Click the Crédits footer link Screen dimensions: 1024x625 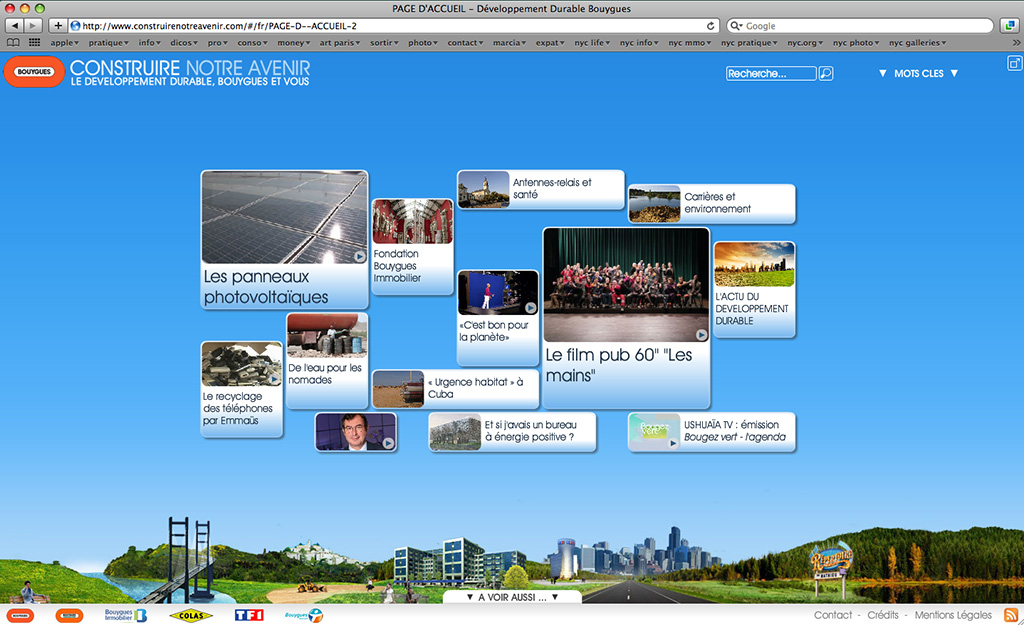[x=883, y=615]
